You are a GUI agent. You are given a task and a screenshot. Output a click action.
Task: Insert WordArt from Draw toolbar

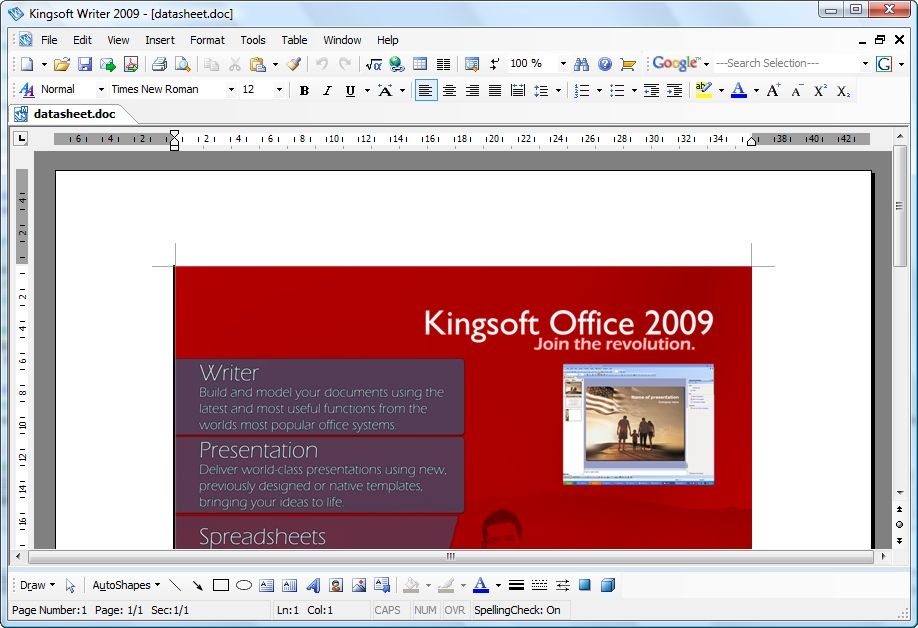coord(313,585)
